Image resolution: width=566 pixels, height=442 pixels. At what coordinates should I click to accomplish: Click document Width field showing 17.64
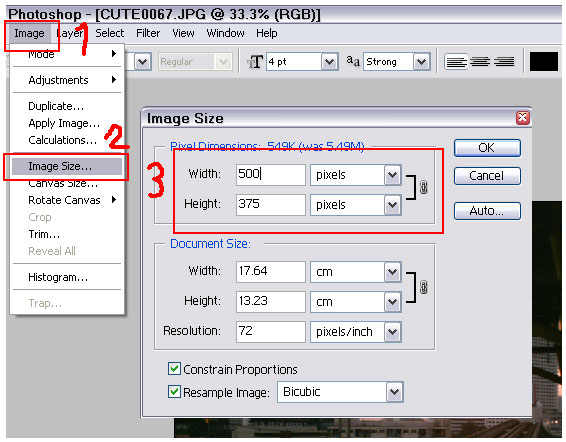pos(271,272)
